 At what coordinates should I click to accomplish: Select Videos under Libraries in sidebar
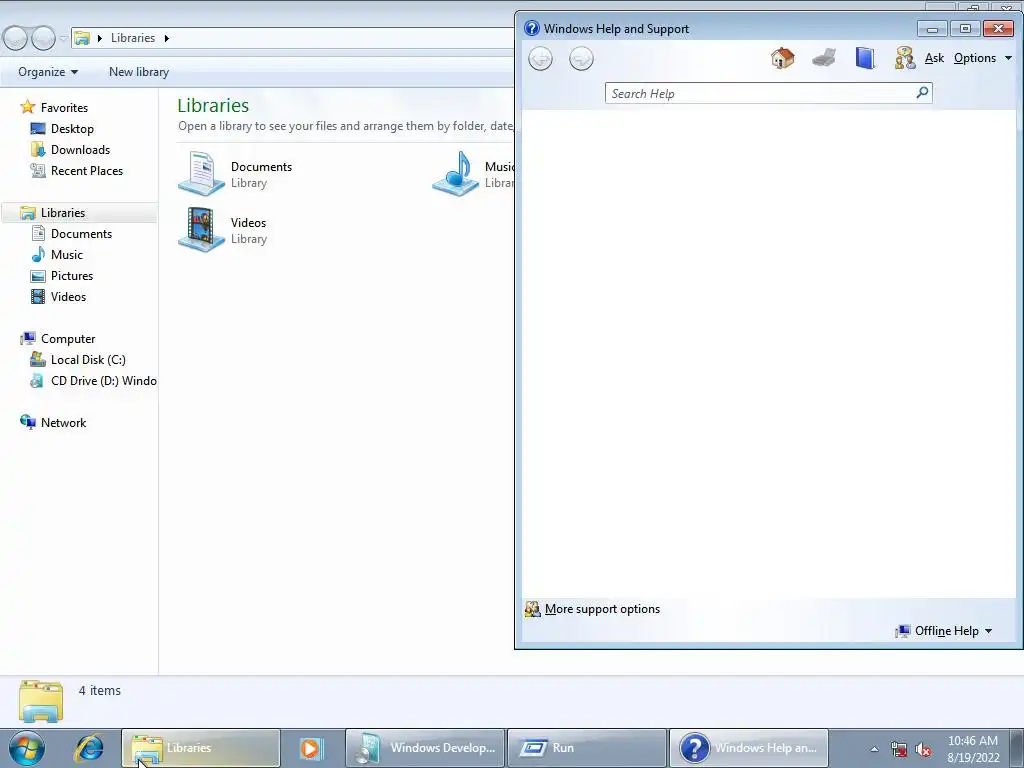pos(68,296)
